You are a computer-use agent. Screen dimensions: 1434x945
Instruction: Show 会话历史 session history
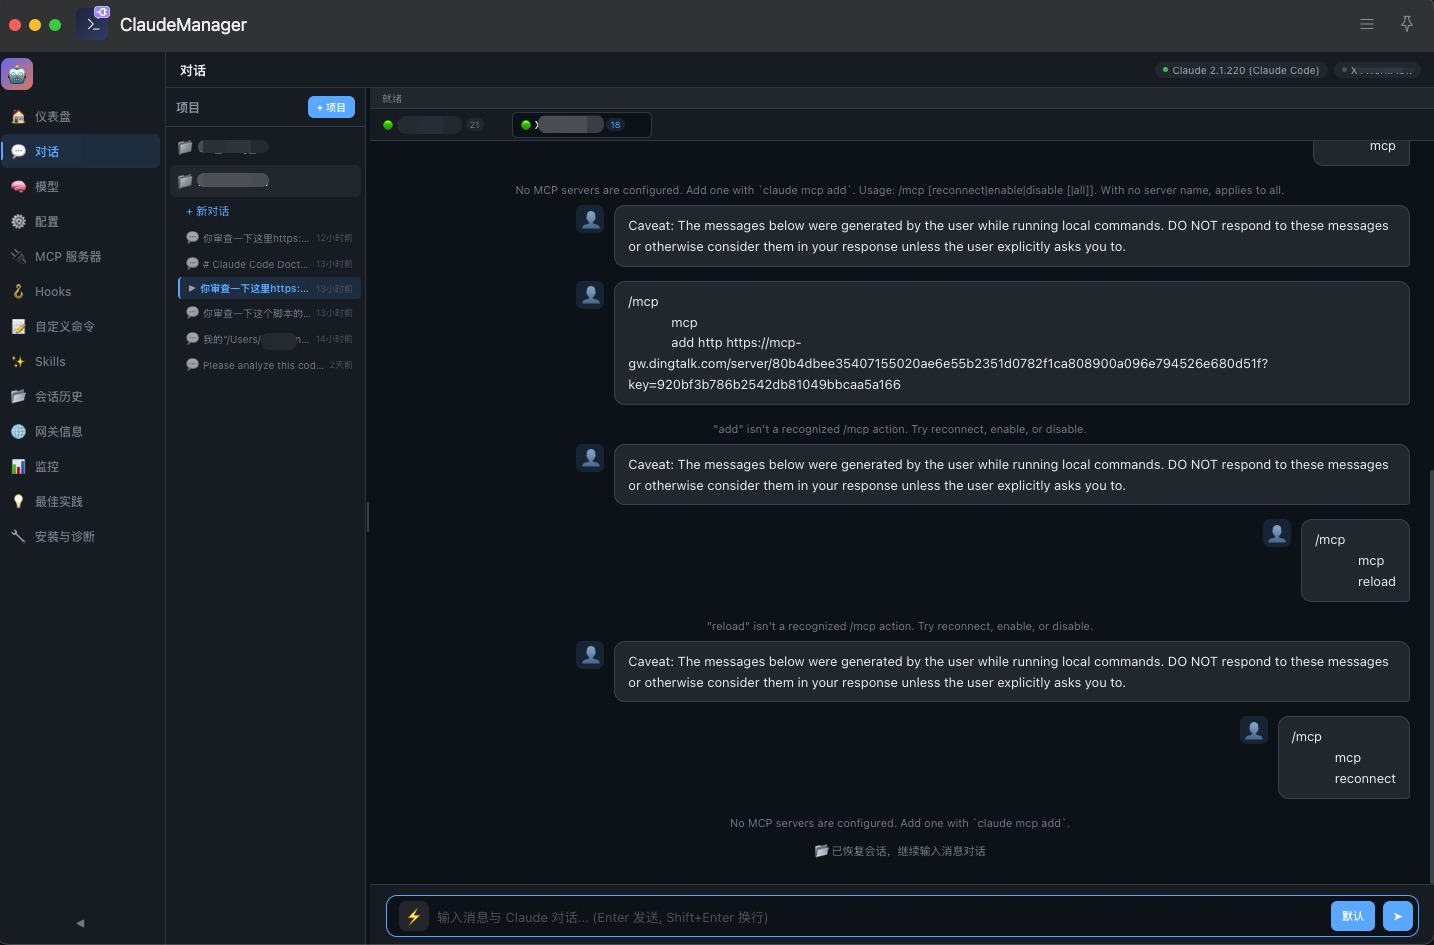click(x=80, y=397)
